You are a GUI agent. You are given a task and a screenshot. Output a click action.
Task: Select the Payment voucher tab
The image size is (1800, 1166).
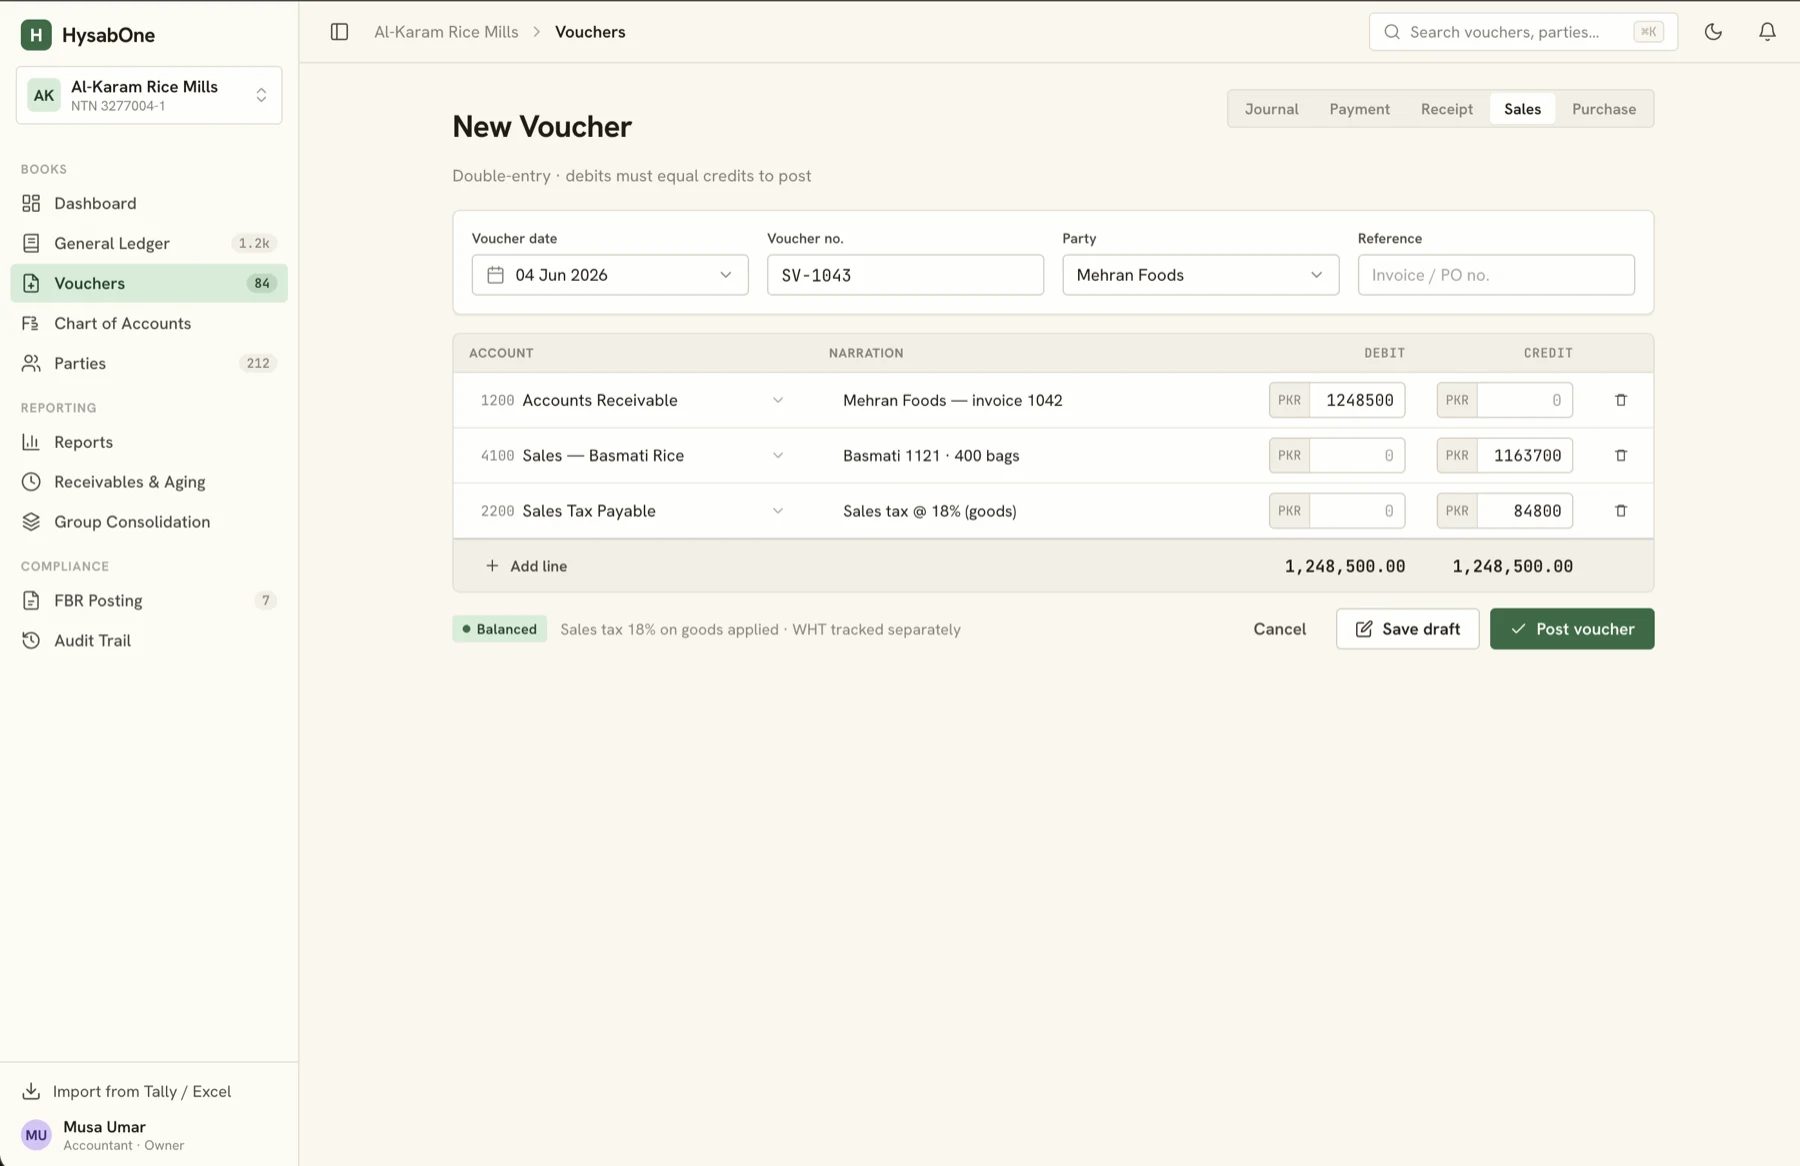coord(1359,109)
